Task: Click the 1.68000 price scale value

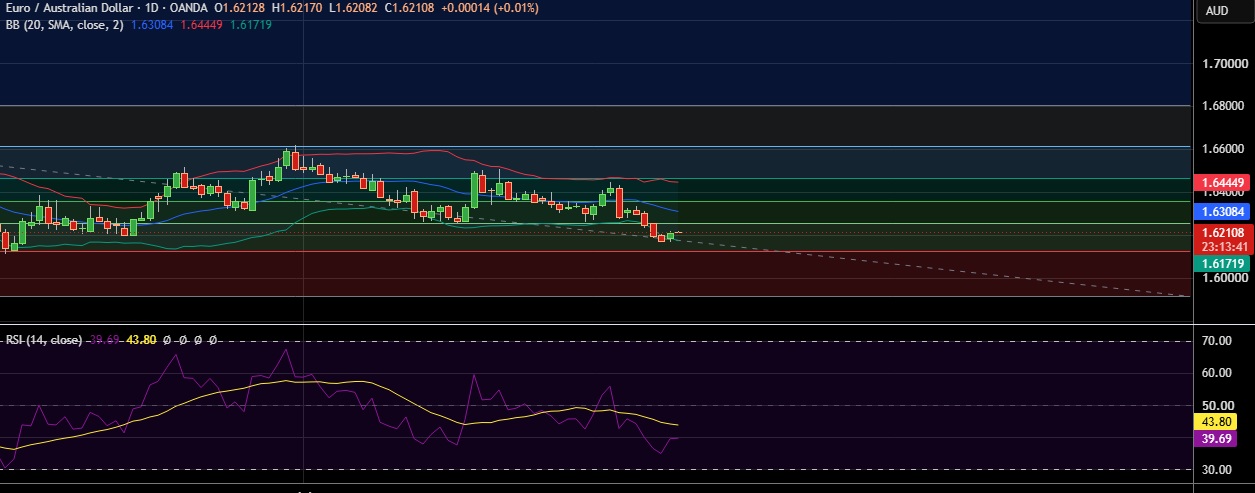Action: (x=1223, y=106)
